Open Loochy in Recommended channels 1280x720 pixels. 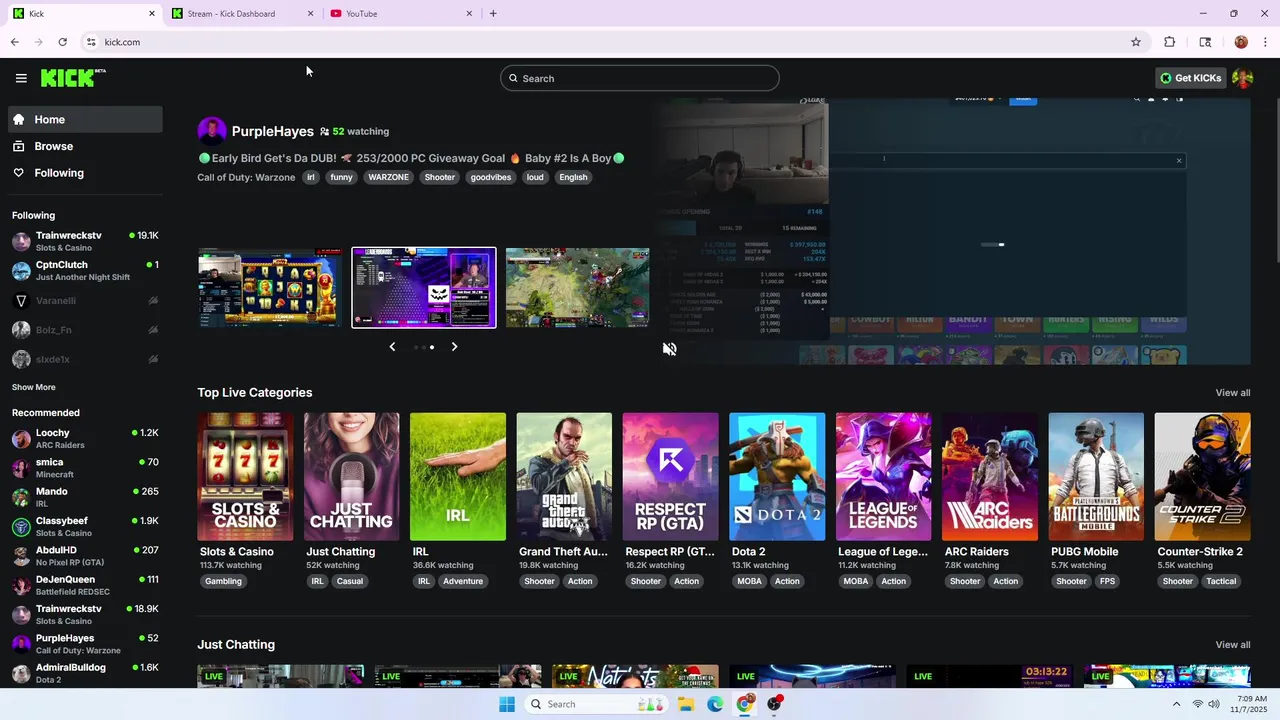point(85,439)
